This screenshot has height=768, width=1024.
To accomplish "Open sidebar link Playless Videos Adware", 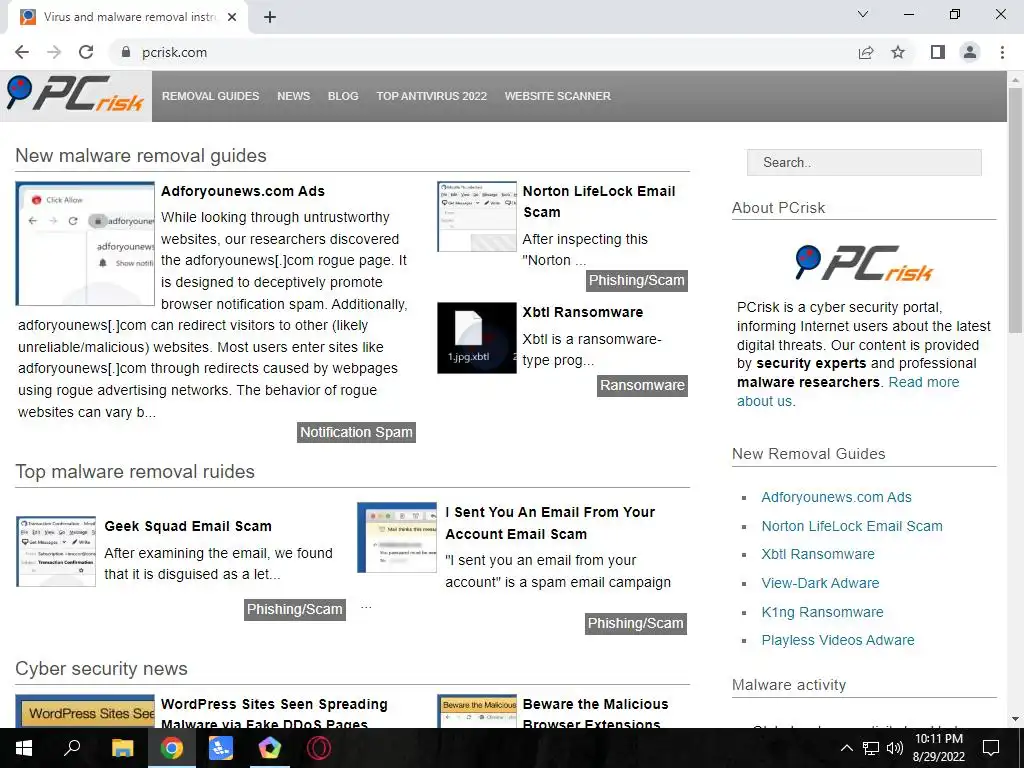I will (838, 641).
